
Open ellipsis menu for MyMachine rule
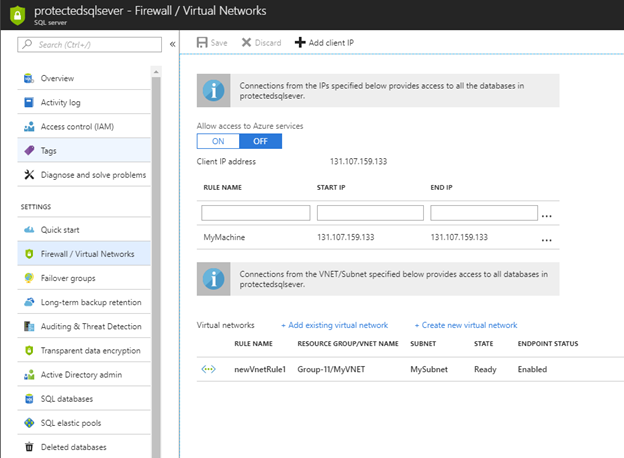pos(546,240)
